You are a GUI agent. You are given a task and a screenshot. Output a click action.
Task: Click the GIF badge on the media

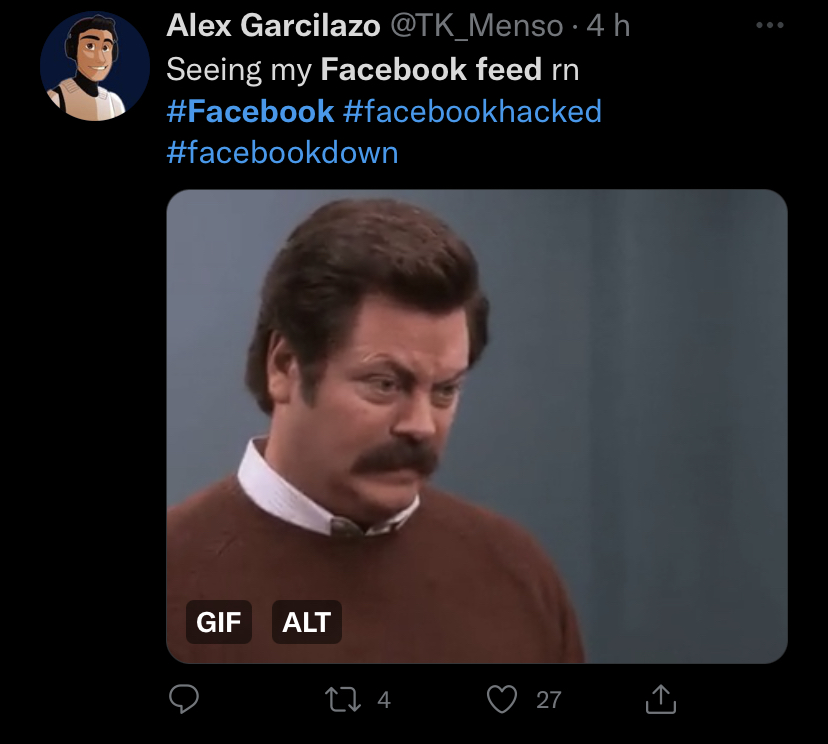coord(218,622)
